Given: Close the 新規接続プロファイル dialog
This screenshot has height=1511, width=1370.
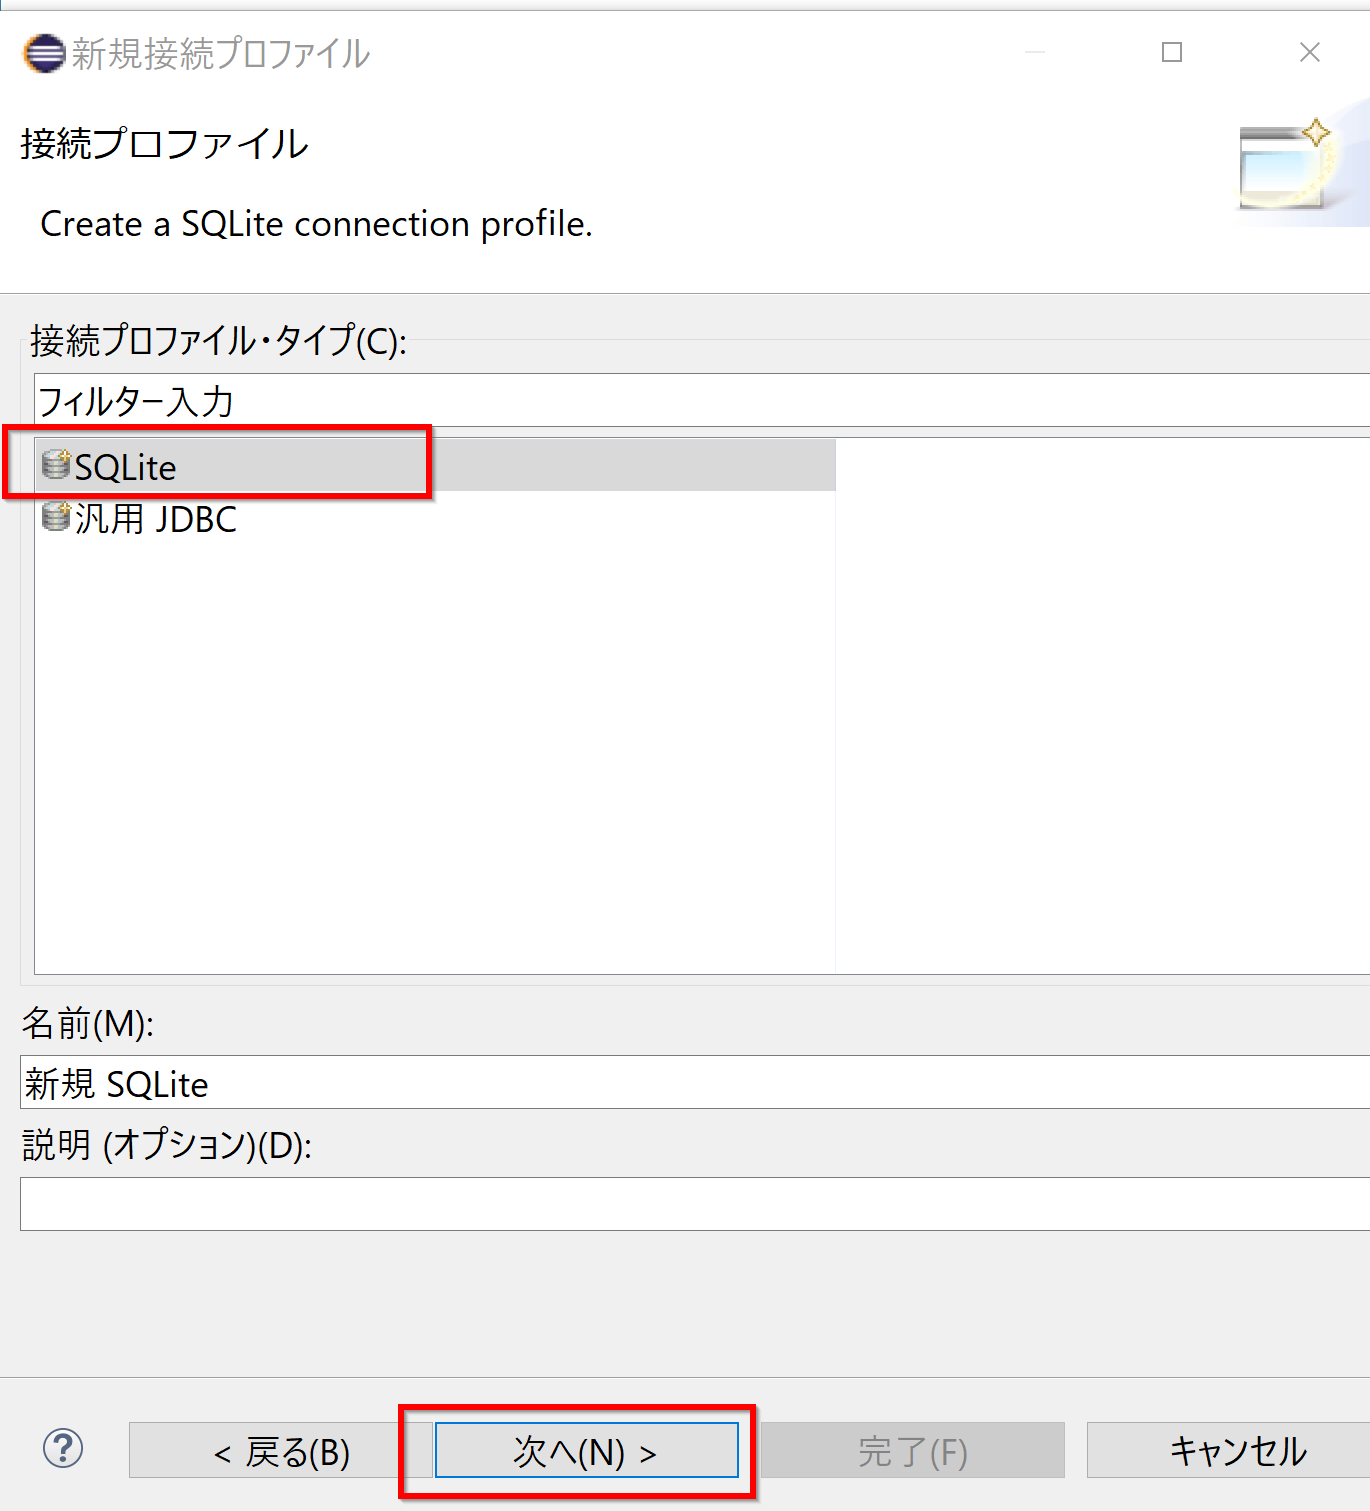Looking at the screenshot, I should coord(1310,52).
